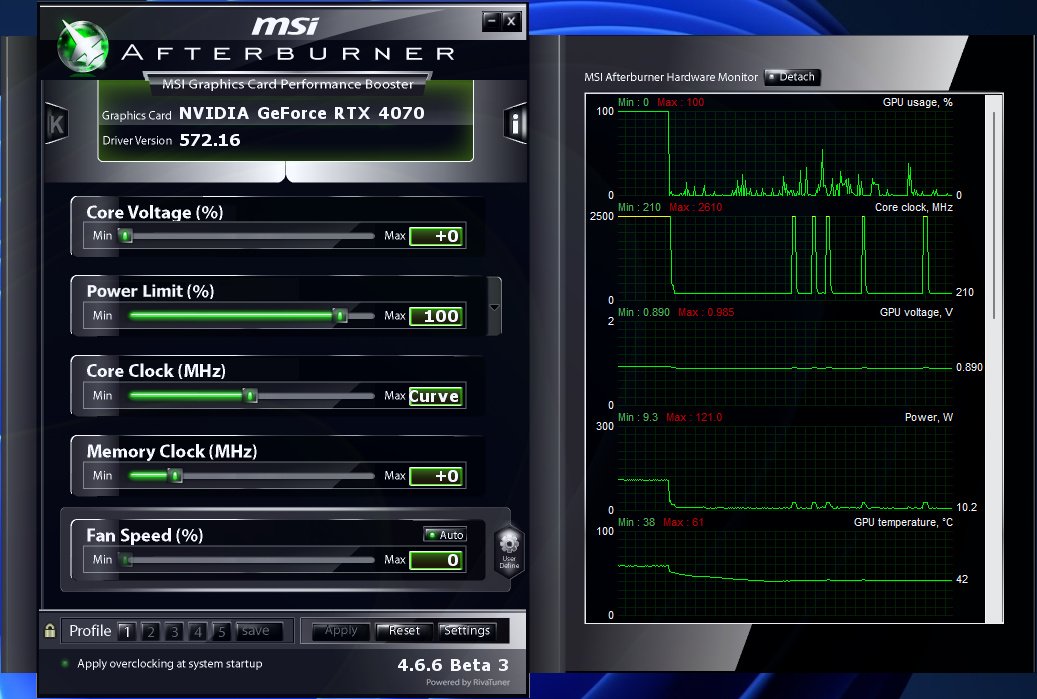Toggle Auto fan speed
The width and height of the screenshot is (1037, 699).
445,534
